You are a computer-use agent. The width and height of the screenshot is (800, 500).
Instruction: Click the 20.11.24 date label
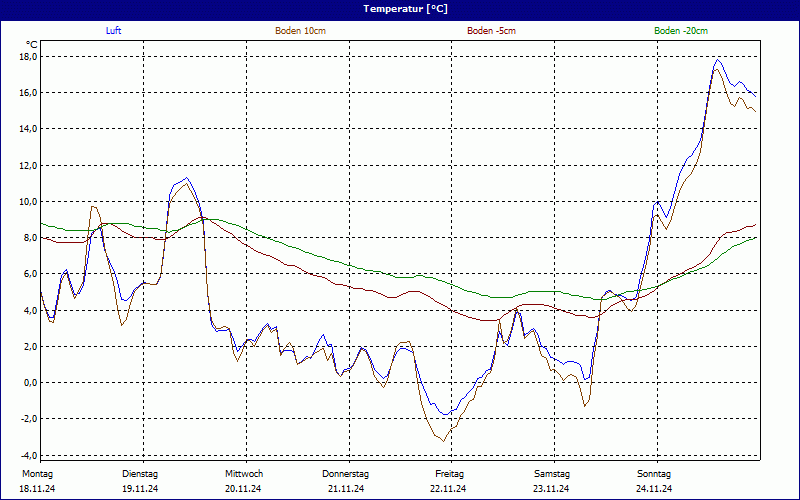tap(243, 489)
